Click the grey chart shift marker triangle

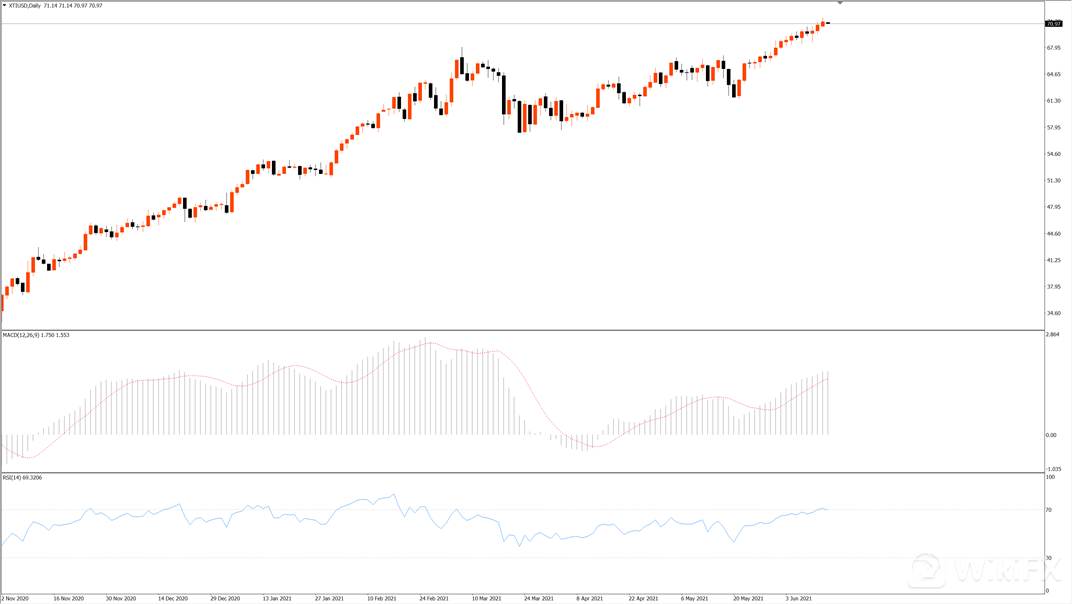point(840,4)
